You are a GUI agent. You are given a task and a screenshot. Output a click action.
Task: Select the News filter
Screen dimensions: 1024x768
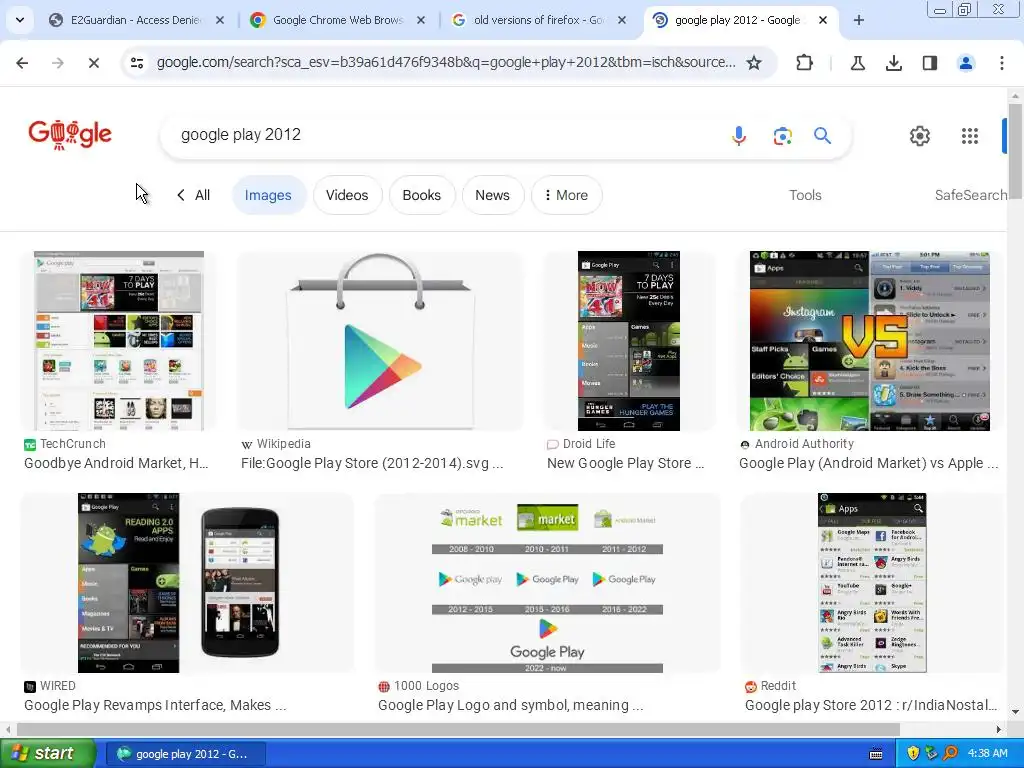[492, 195]
